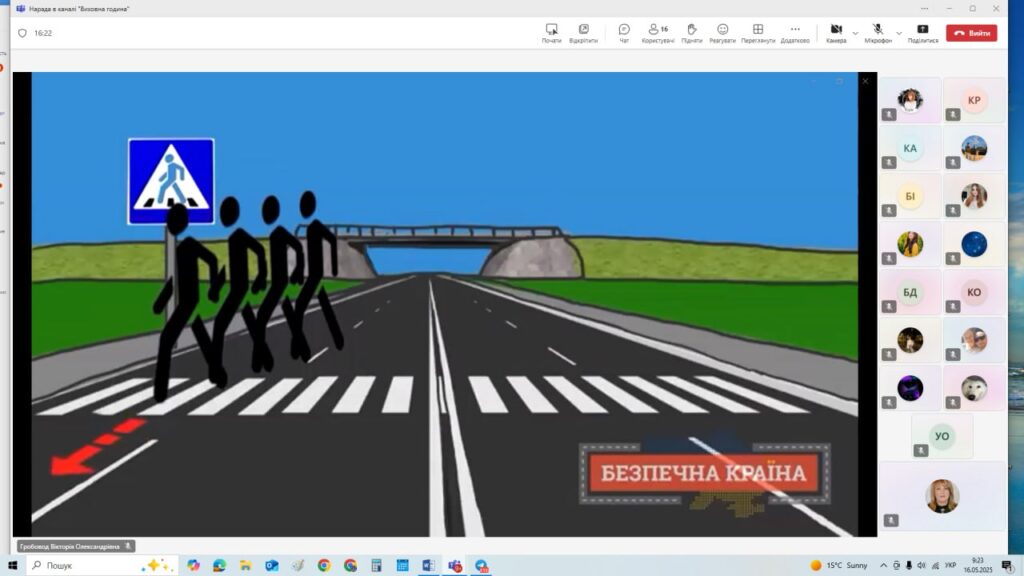Image resolution: width=1024 pixels, height=576 pixels.
Task: Raise hand with the Підняти icon
Action: [691, 33]
